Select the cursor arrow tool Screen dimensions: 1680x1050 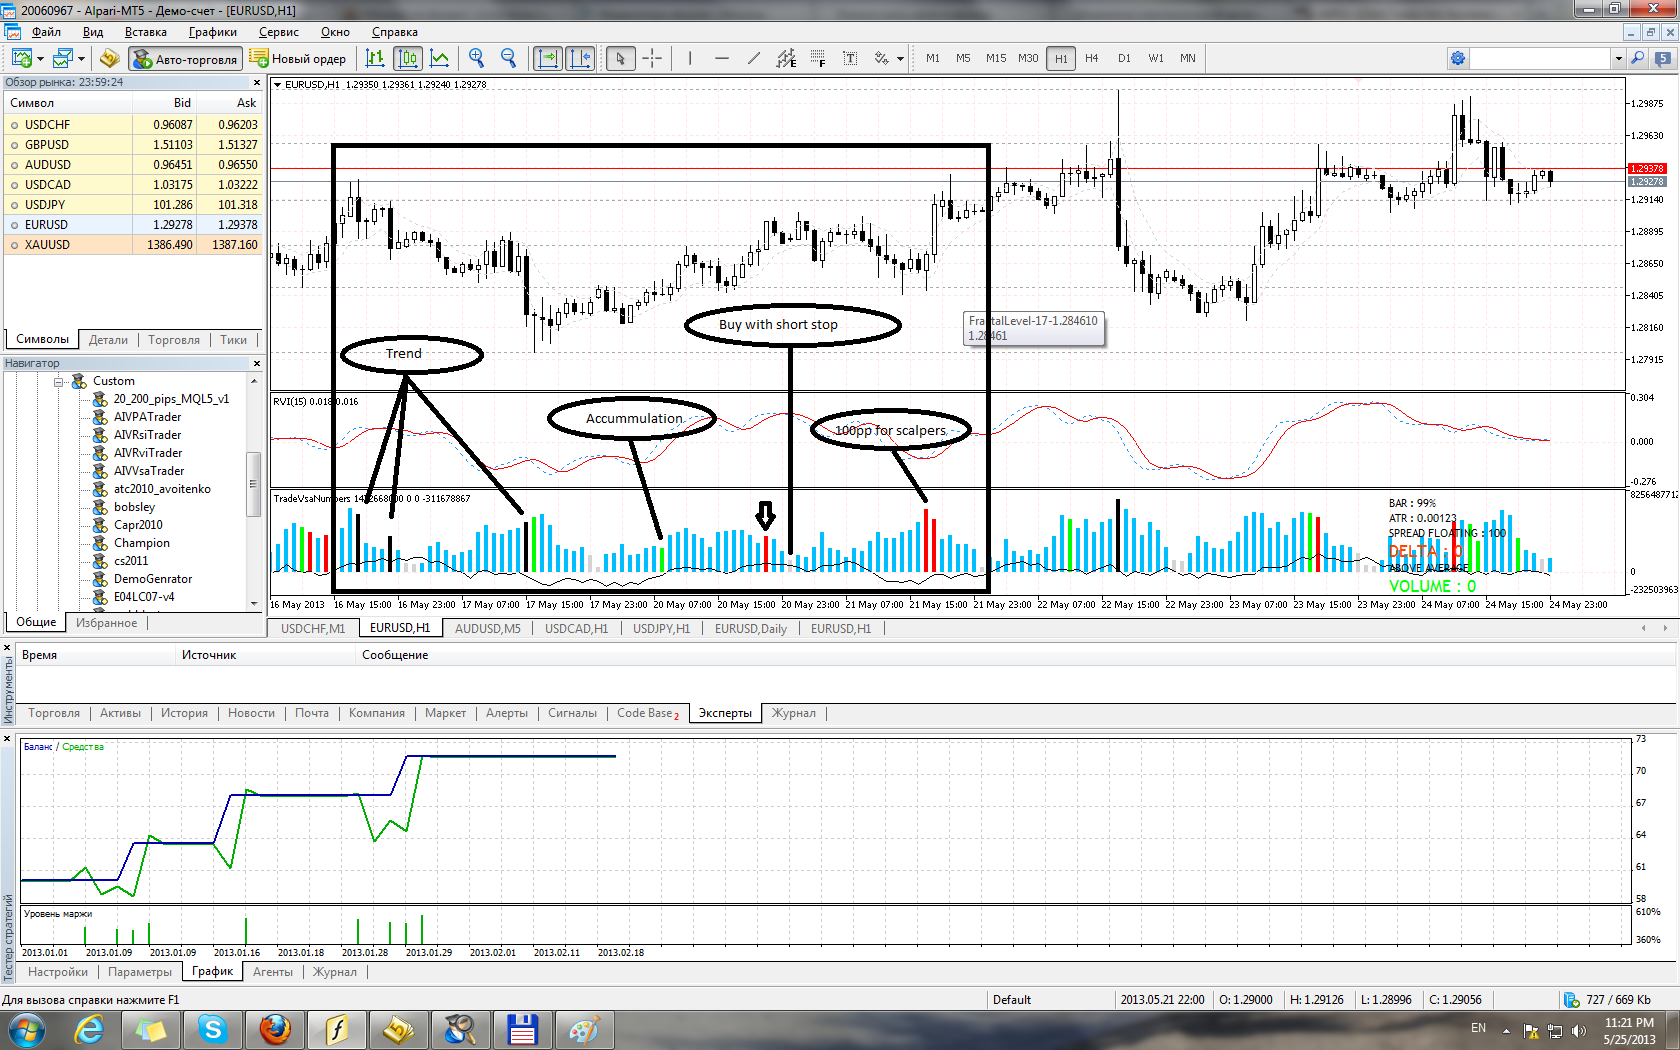[620, 58]
